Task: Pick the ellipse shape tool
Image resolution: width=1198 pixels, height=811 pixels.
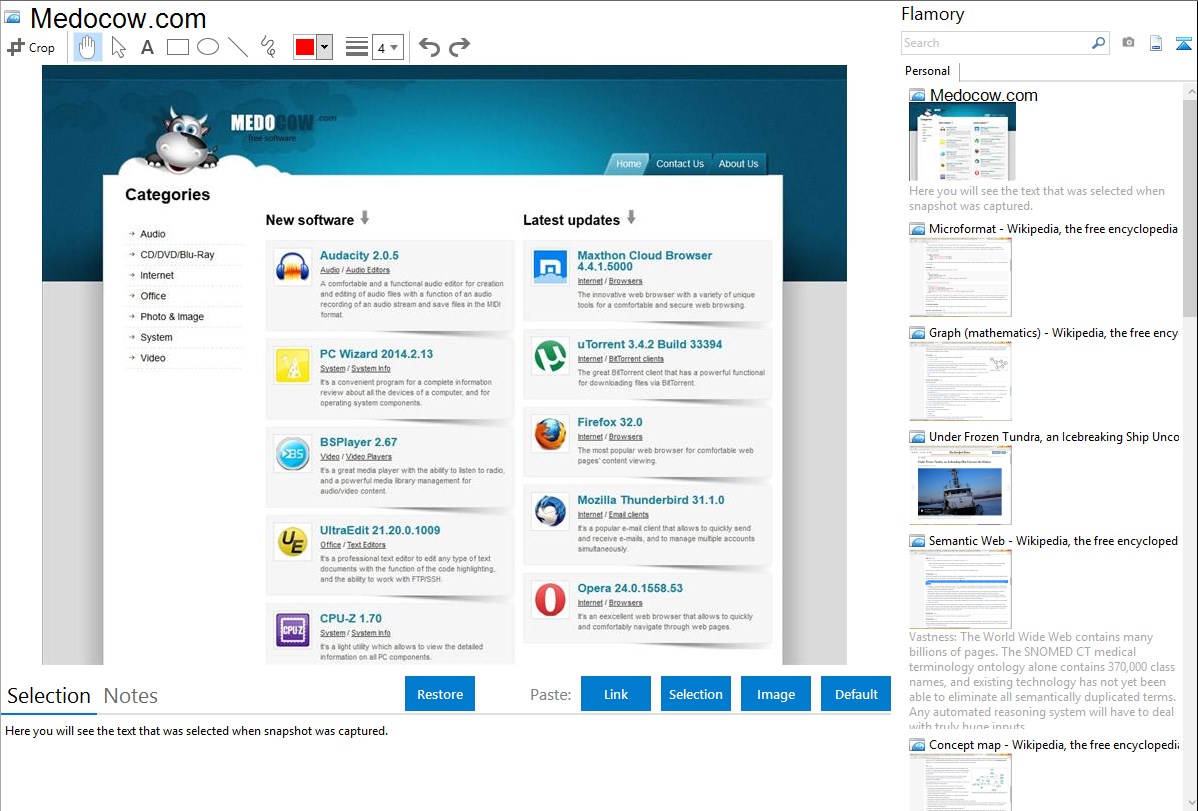Action: pos(208,47)
